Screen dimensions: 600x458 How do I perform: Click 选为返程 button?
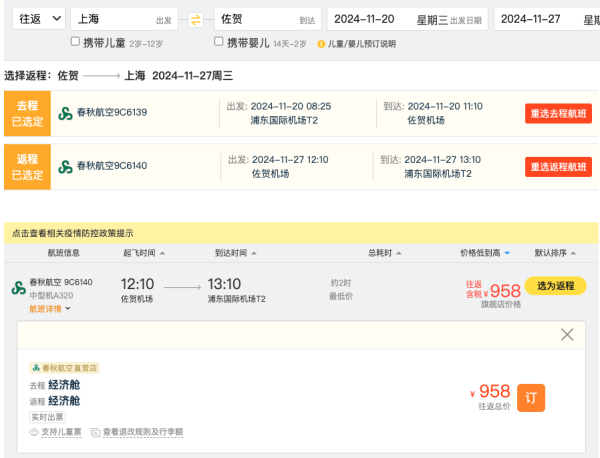click(555, 286)
